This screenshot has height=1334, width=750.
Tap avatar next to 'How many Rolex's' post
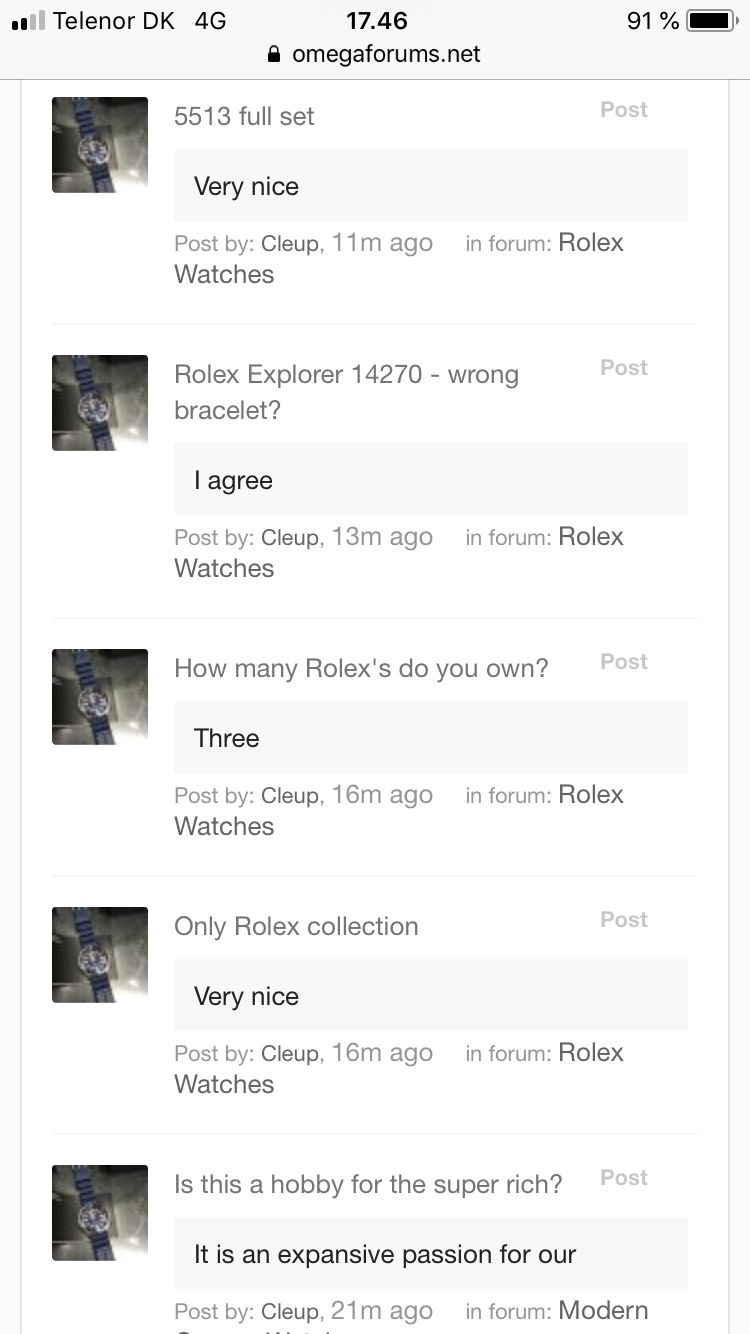pos(100,697)
